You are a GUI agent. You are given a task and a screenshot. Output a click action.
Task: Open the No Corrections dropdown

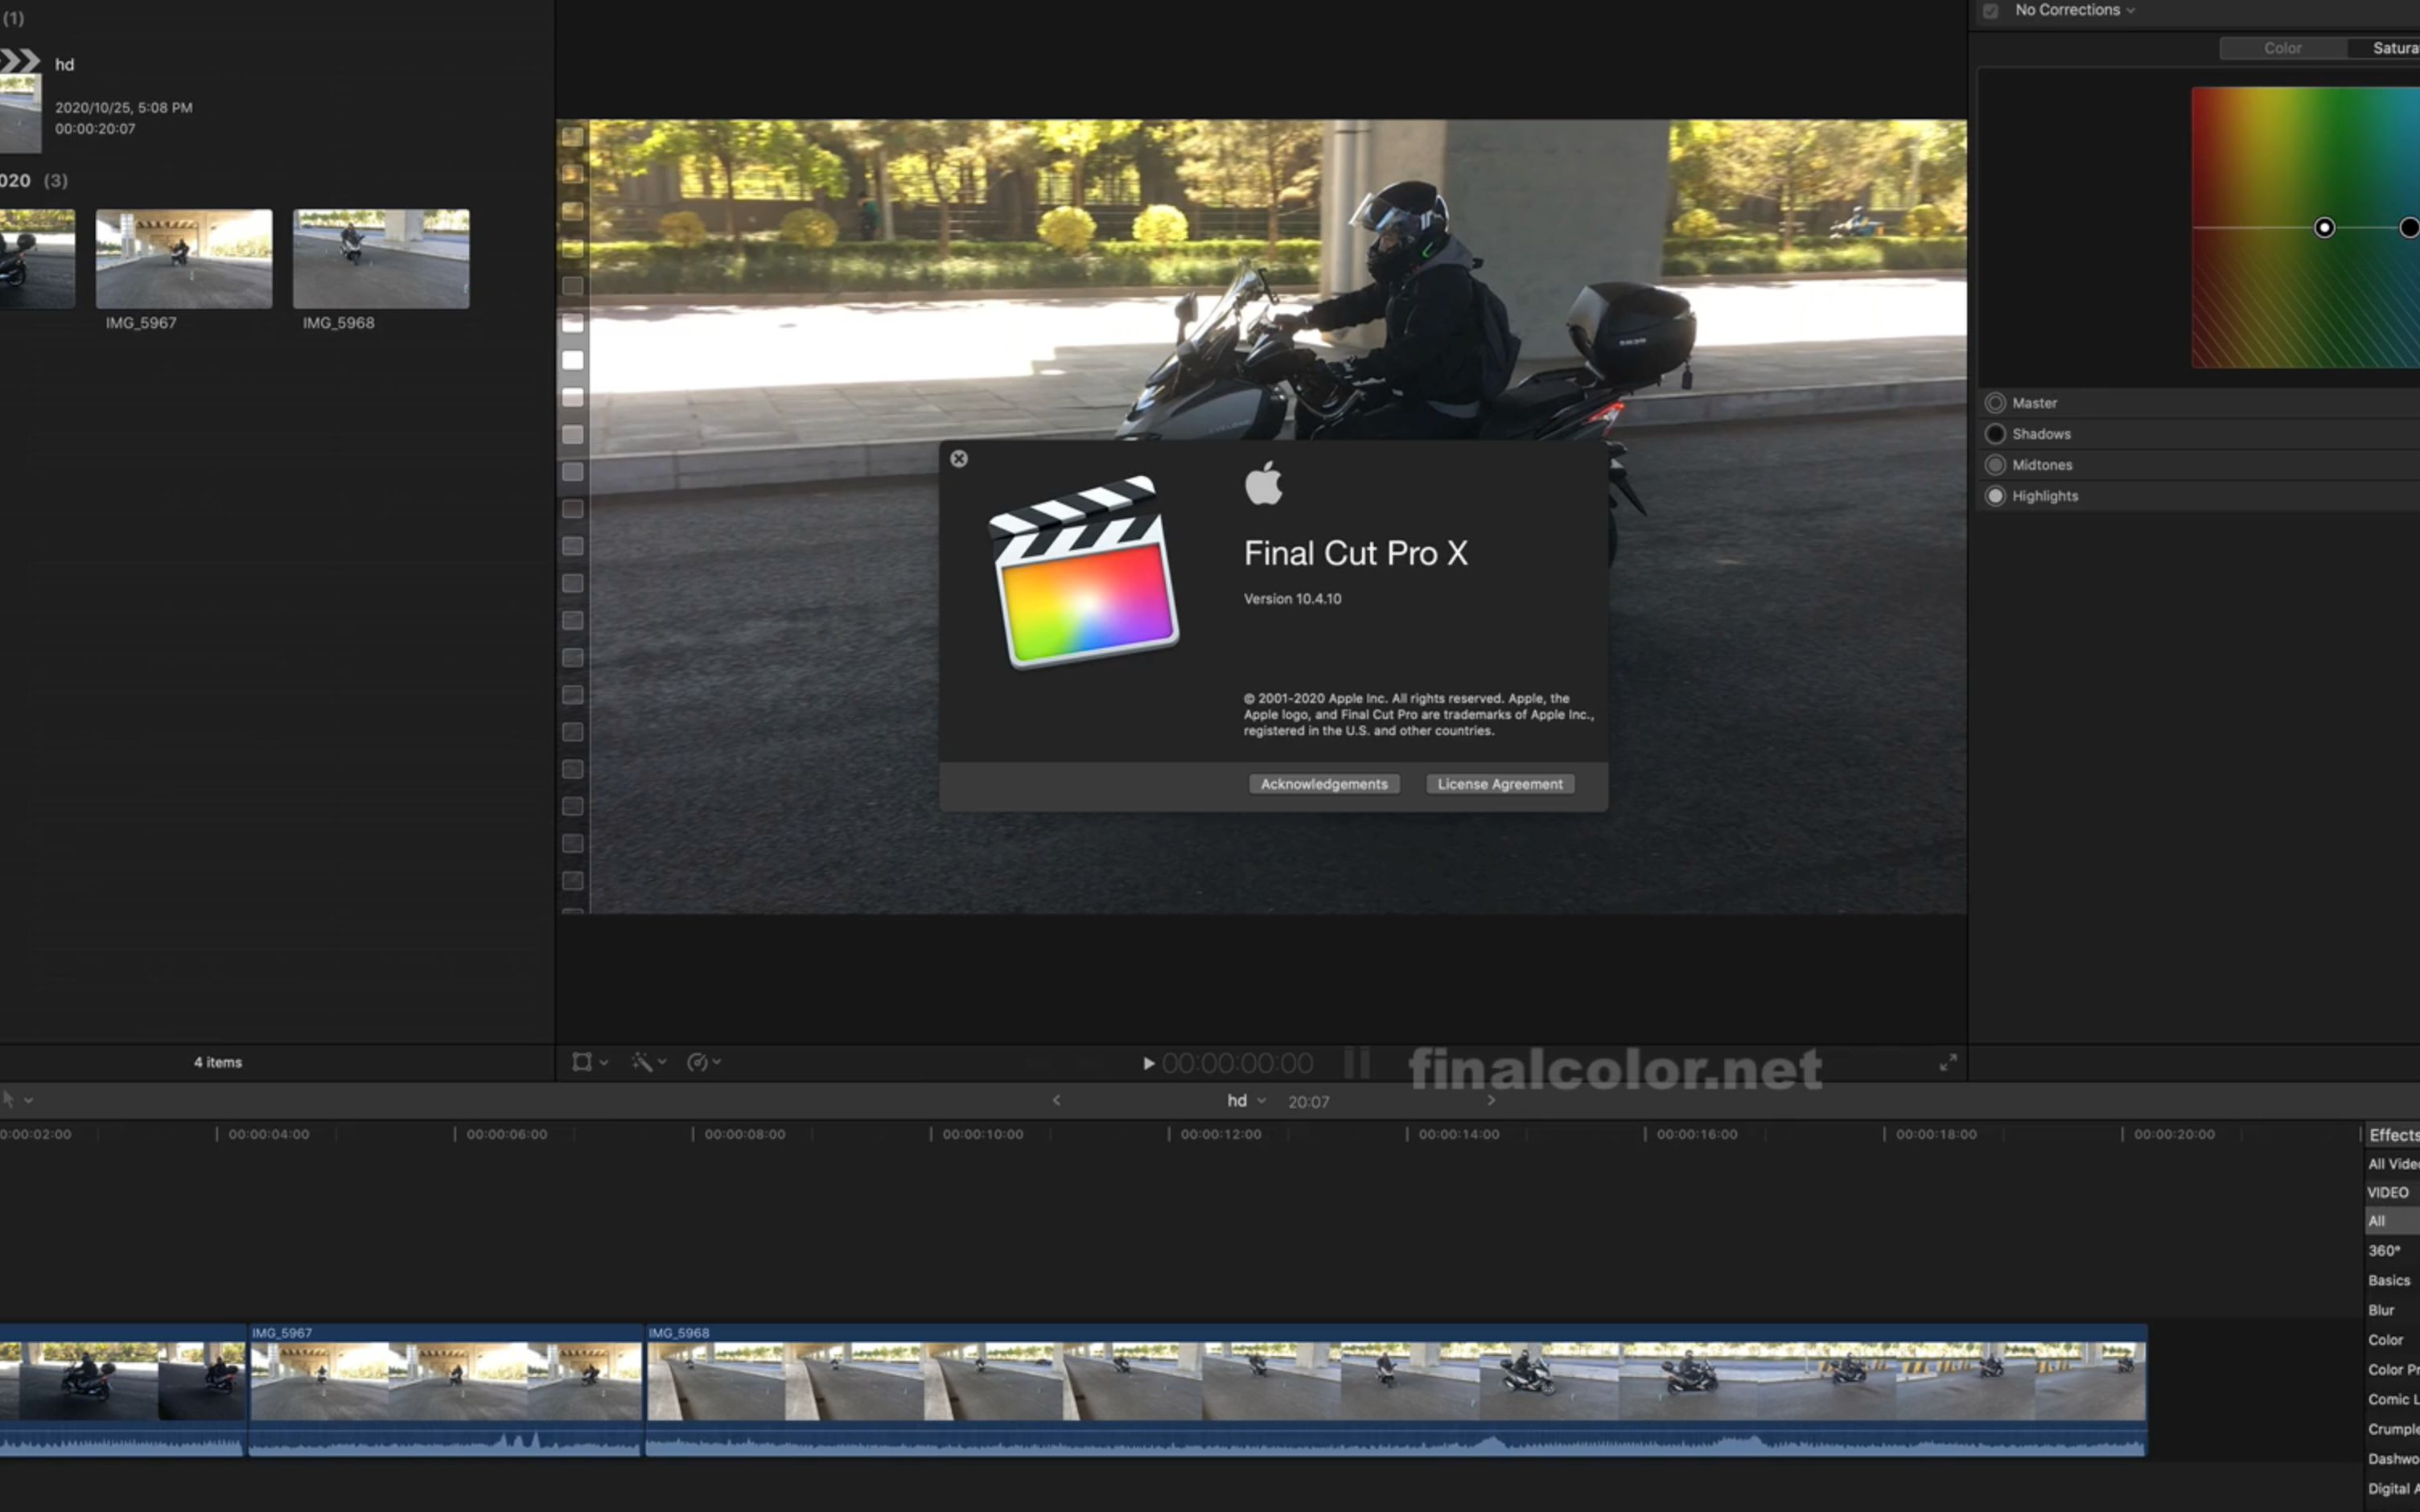click(x=2075, y=10)
